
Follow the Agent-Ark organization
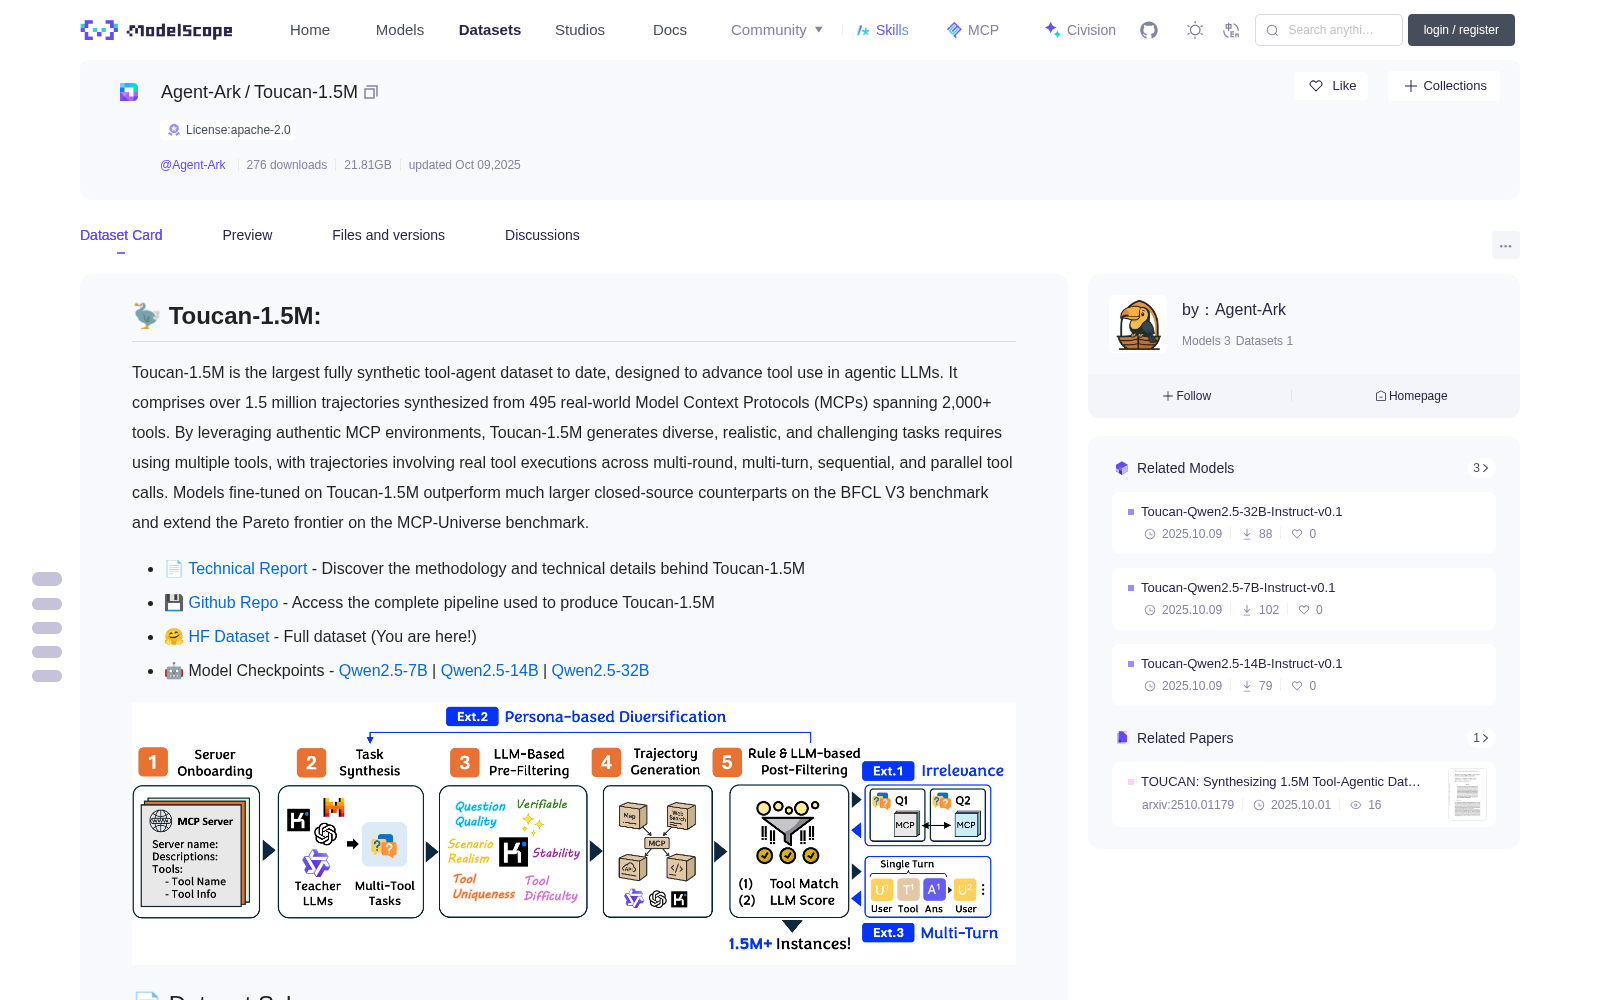[x=1187, y=396]
